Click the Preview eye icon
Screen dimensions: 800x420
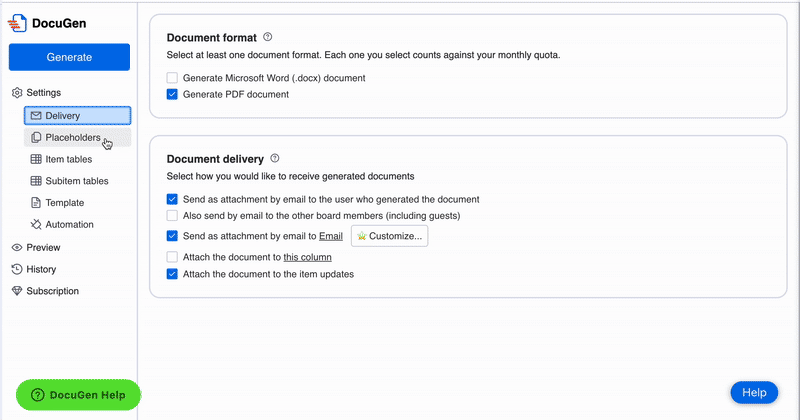[16, 247]
